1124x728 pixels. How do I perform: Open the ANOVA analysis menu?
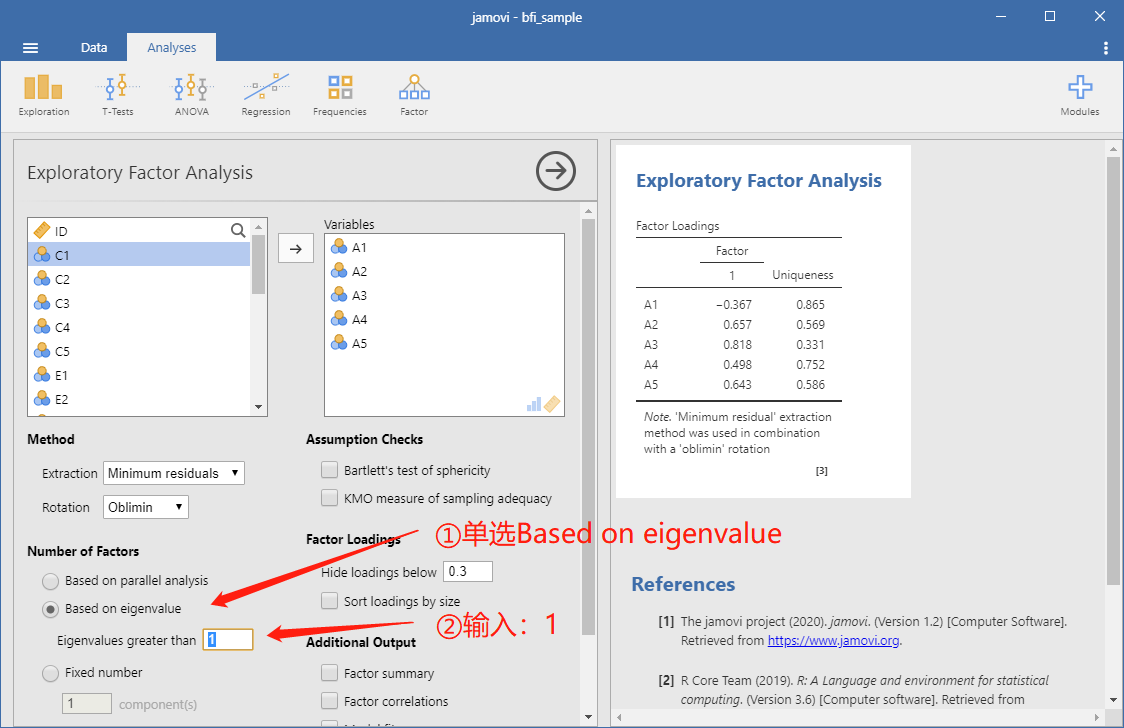(x=191, y=95)
